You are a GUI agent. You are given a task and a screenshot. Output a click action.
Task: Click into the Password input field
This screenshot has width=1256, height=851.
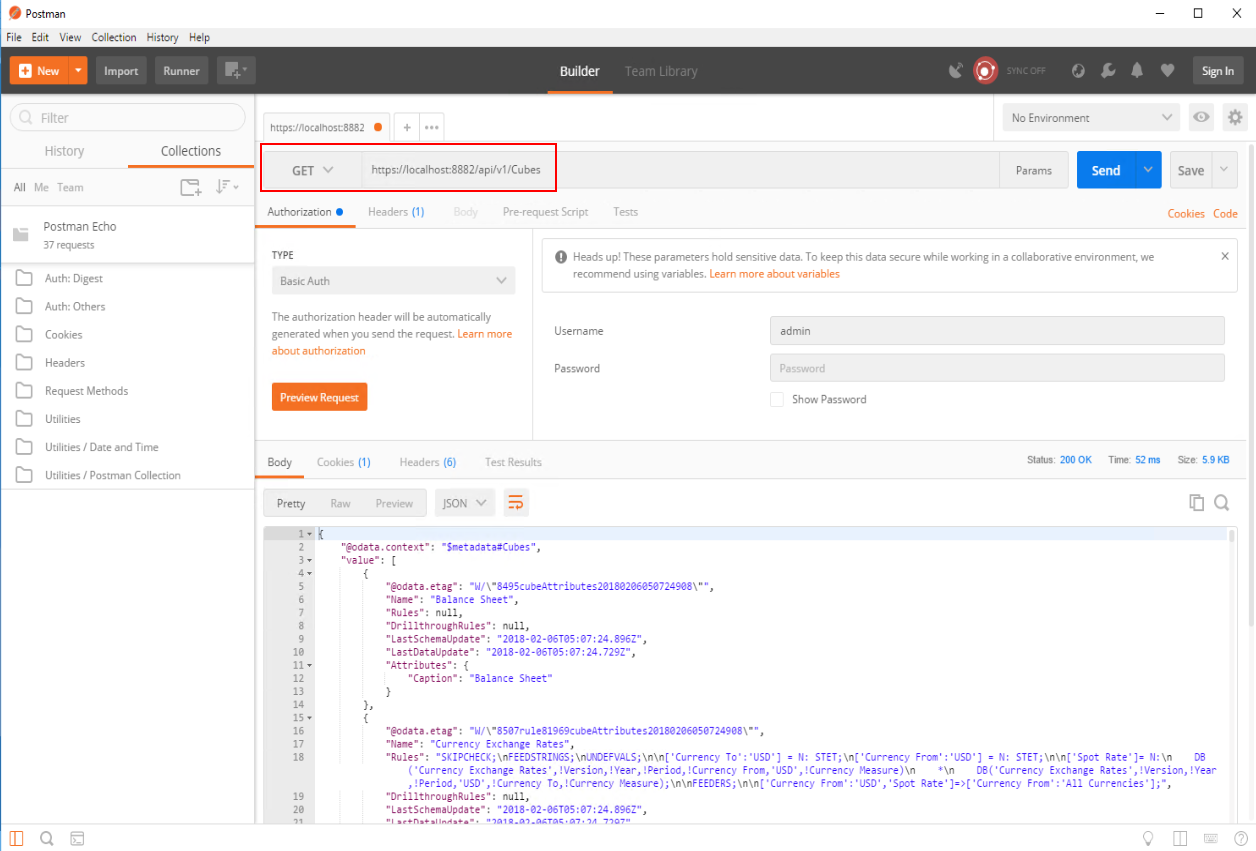coord(996,368)
